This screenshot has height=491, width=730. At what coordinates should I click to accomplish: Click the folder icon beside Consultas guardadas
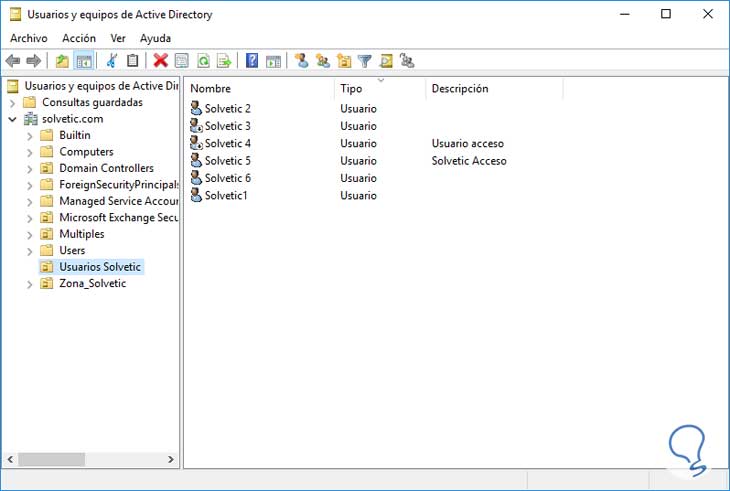coord(30,102)
